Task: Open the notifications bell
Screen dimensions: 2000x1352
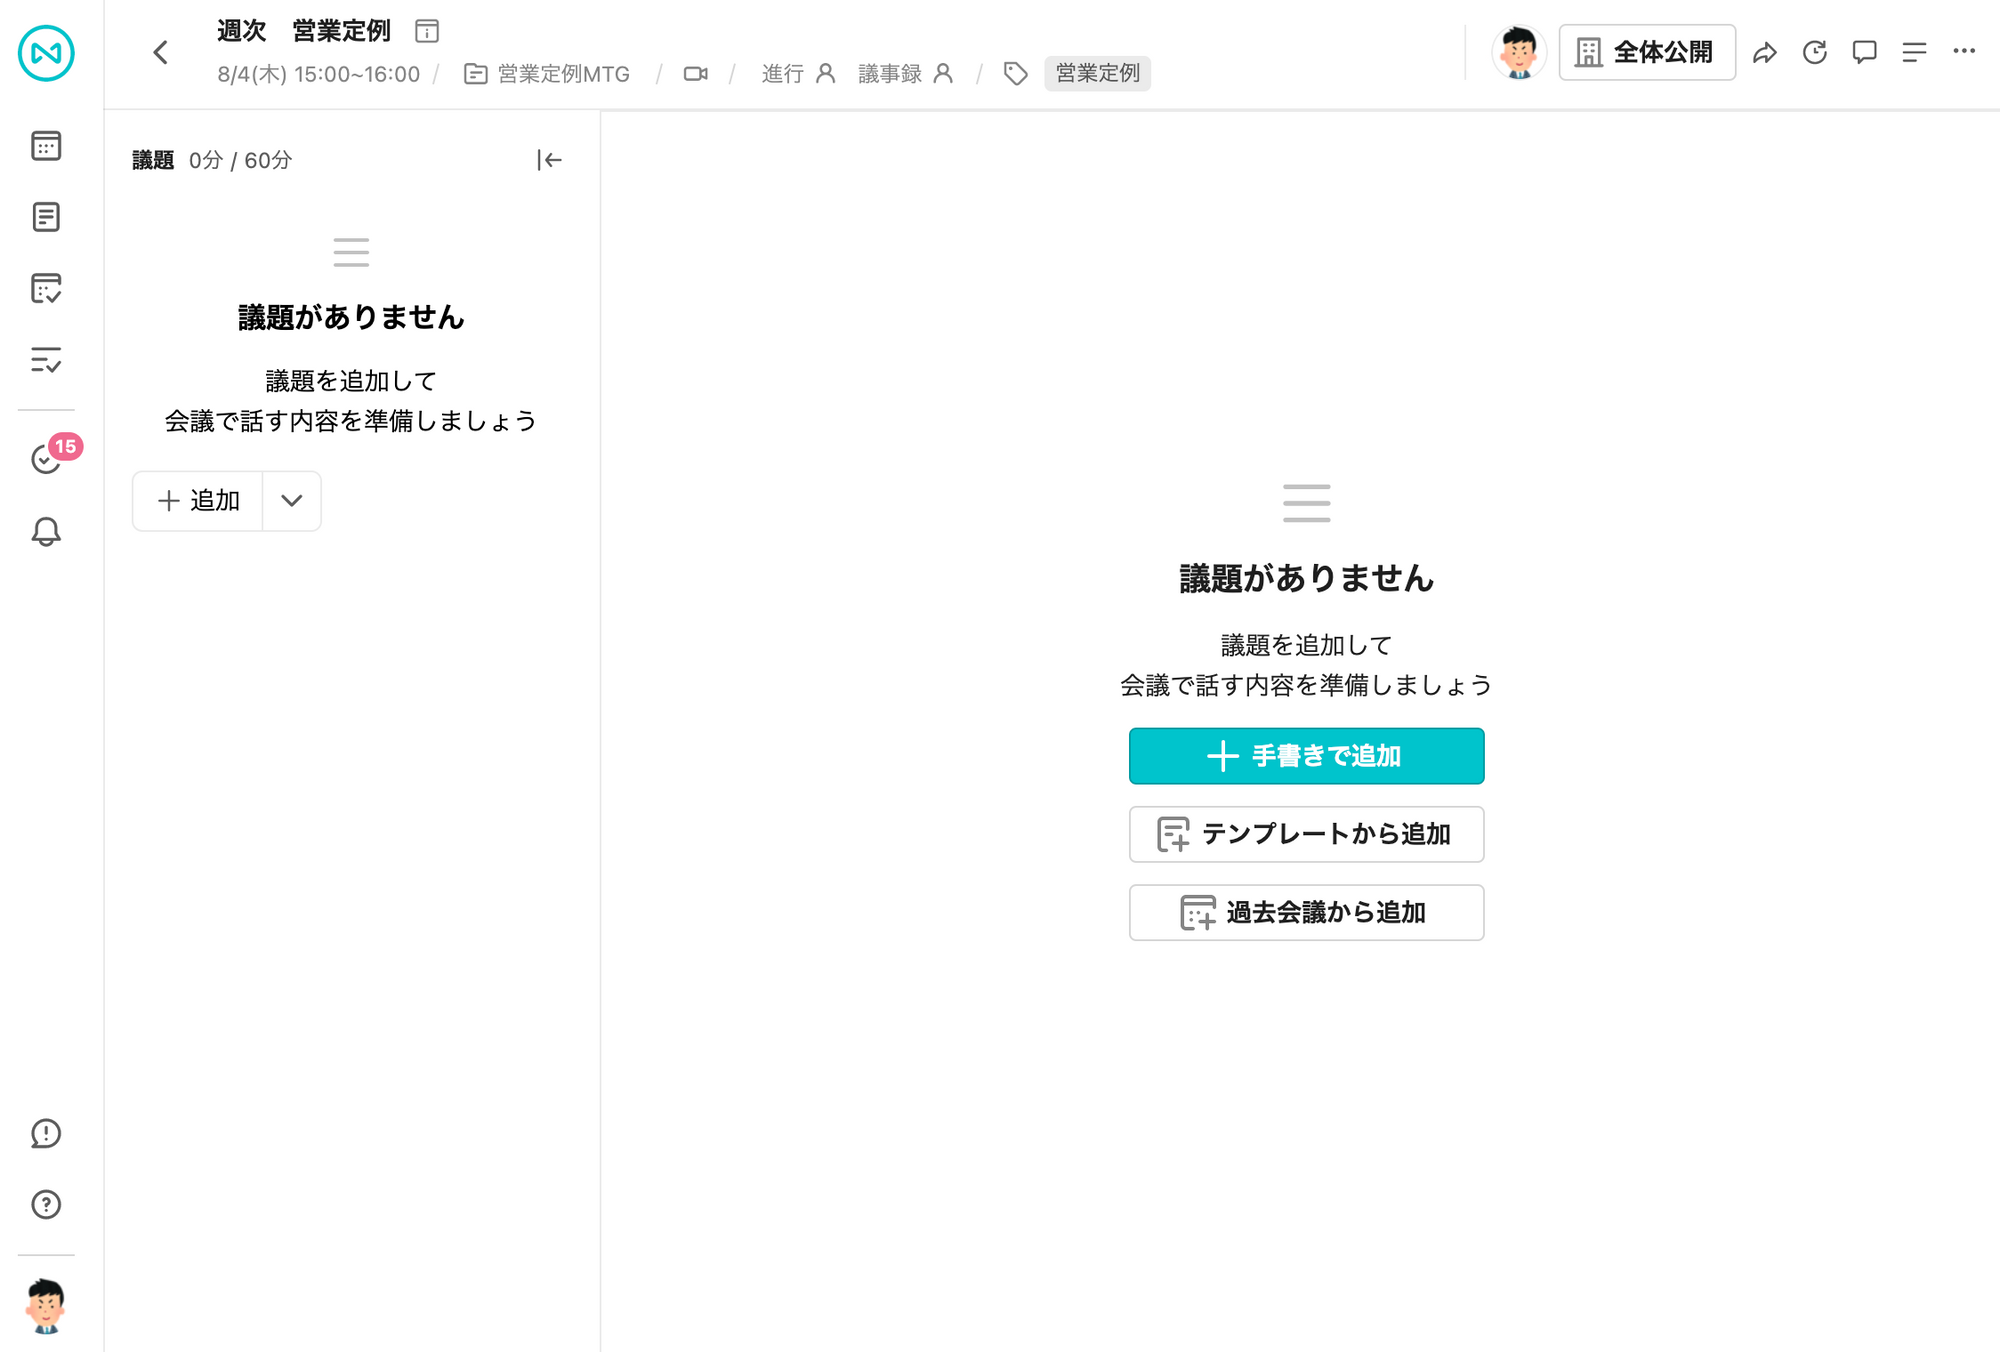Action: click(46, 531)
